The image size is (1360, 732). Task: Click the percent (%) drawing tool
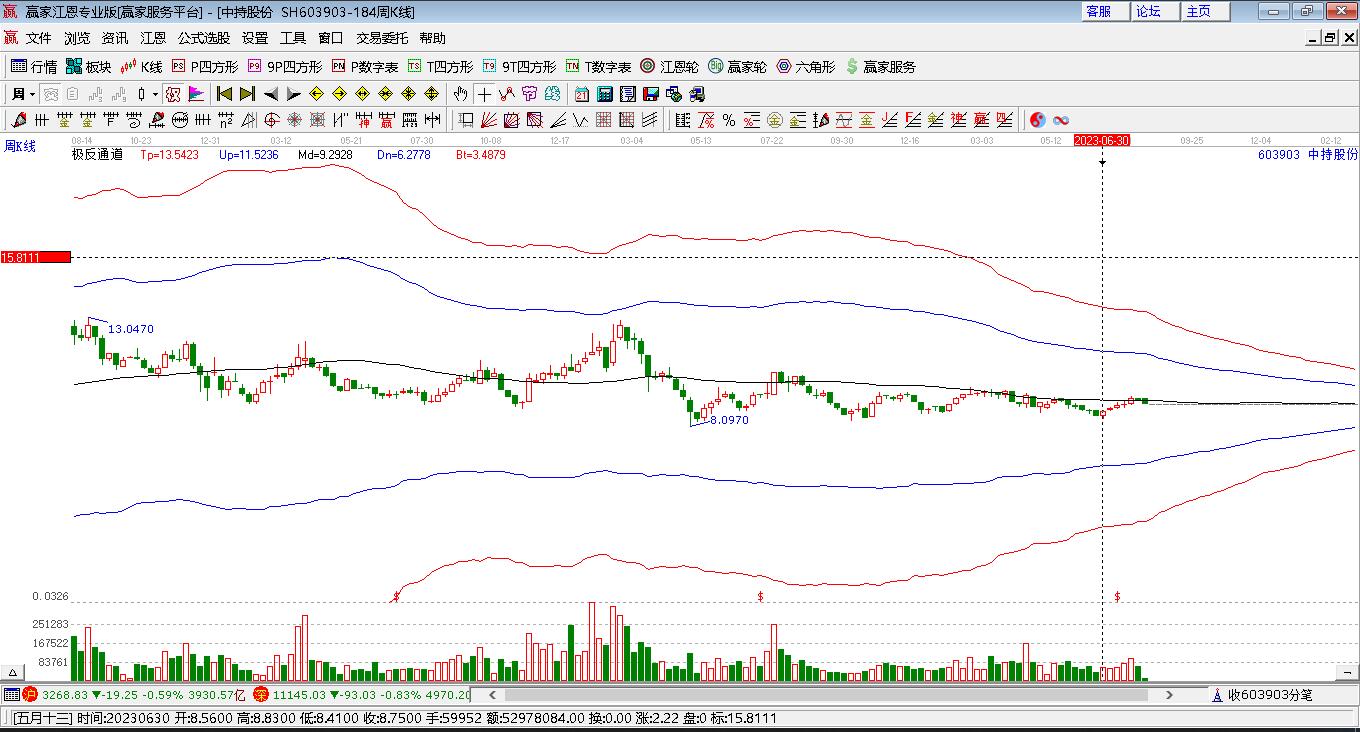tap(729, 120)
